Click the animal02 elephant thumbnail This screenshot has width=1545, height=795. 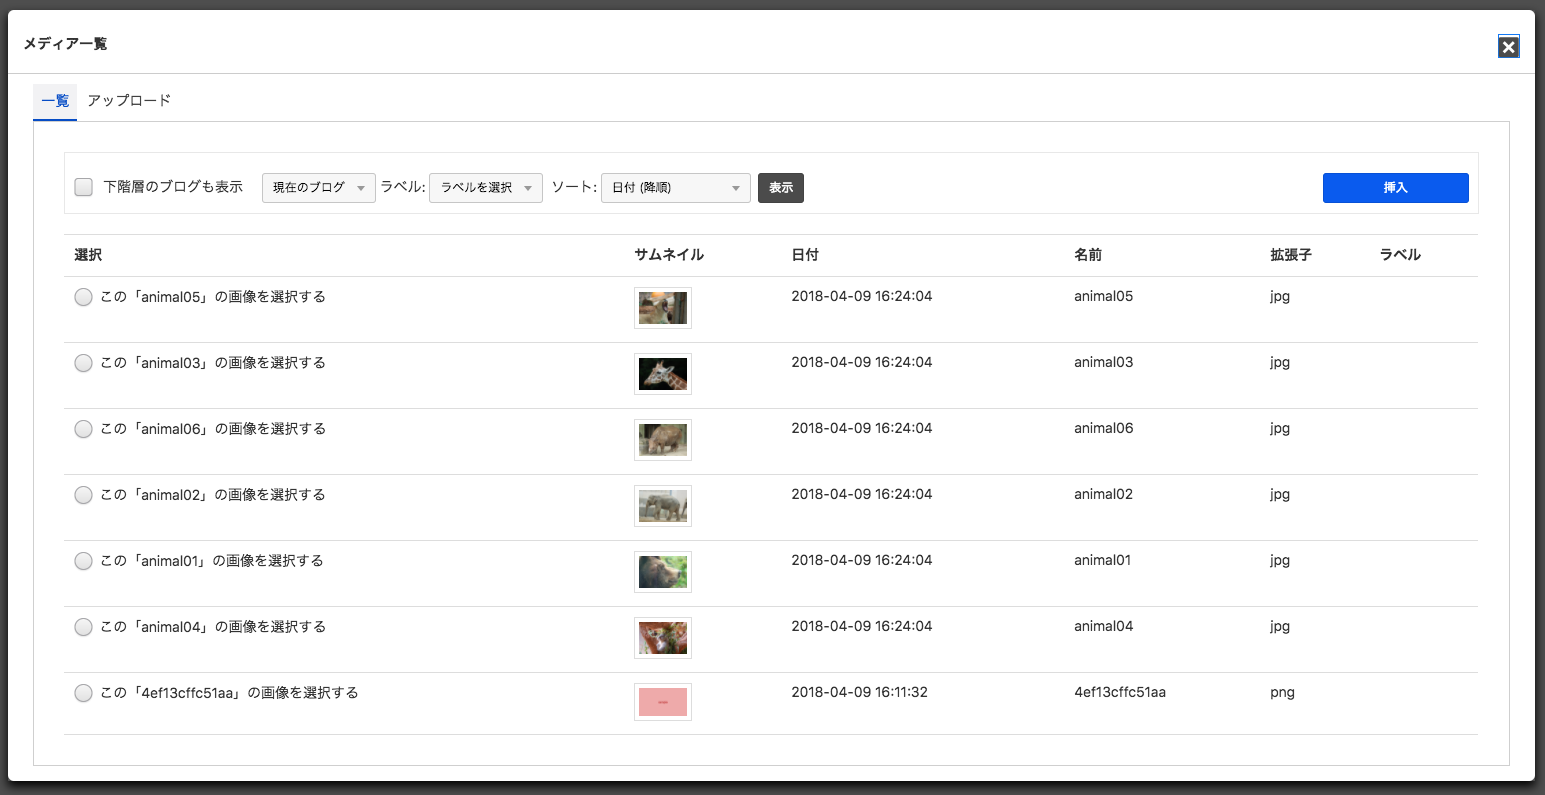662,506
